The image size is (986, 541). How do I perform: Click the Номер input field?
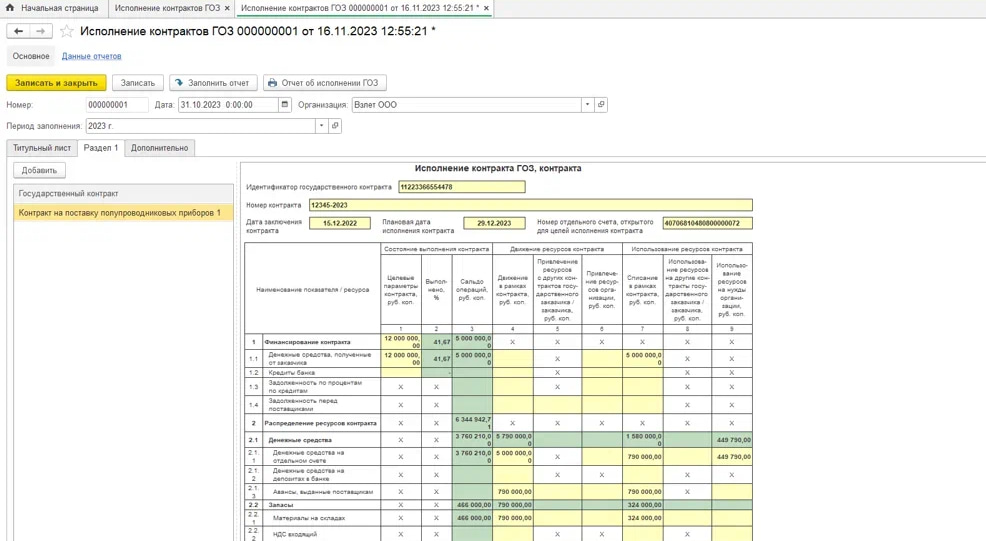pyautogui.click(x=117, y=105)
